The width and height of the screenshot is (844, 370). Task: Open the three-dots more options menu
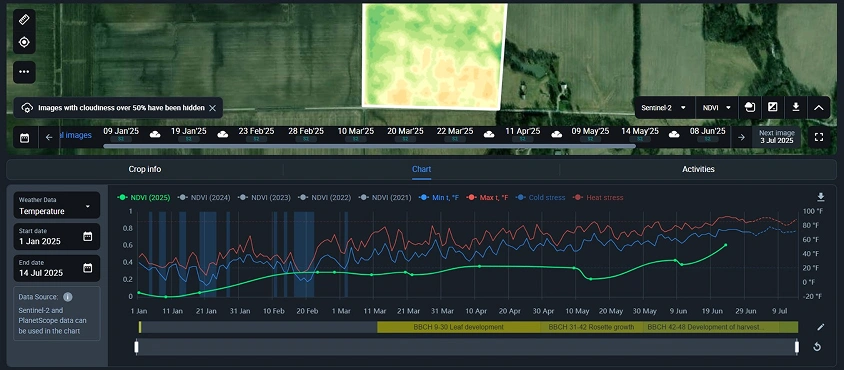tap(24, 72)
